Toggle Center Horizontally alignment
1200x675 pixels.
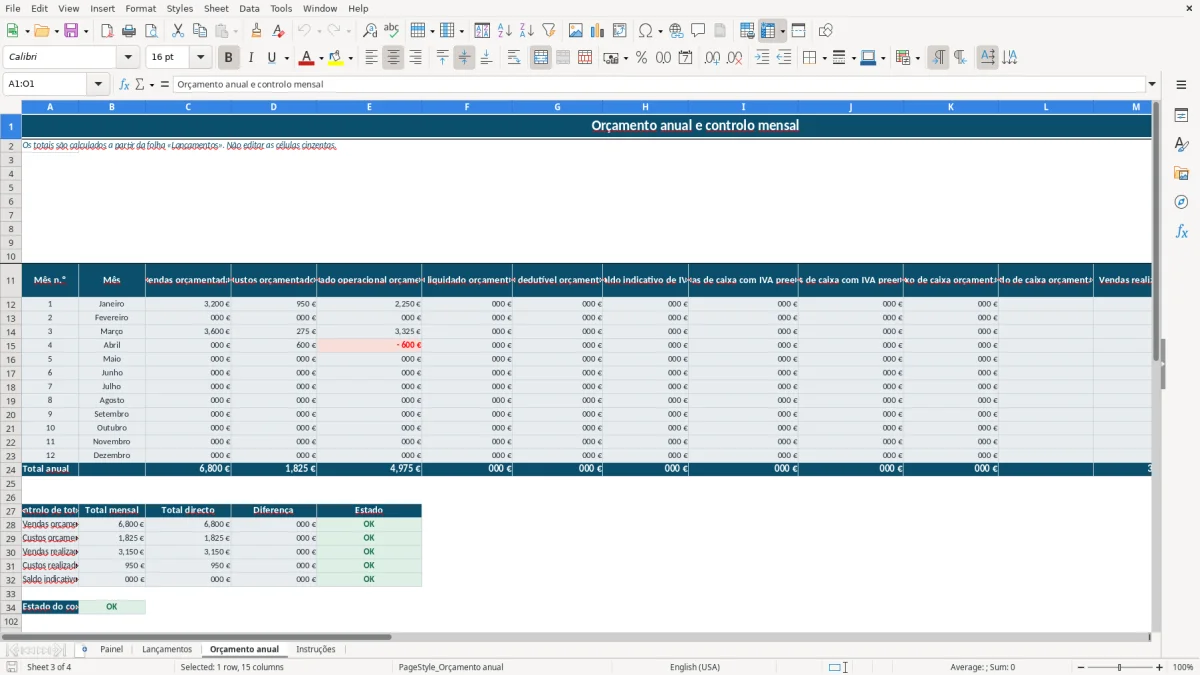pyautogui.click(x=393, y=58)
